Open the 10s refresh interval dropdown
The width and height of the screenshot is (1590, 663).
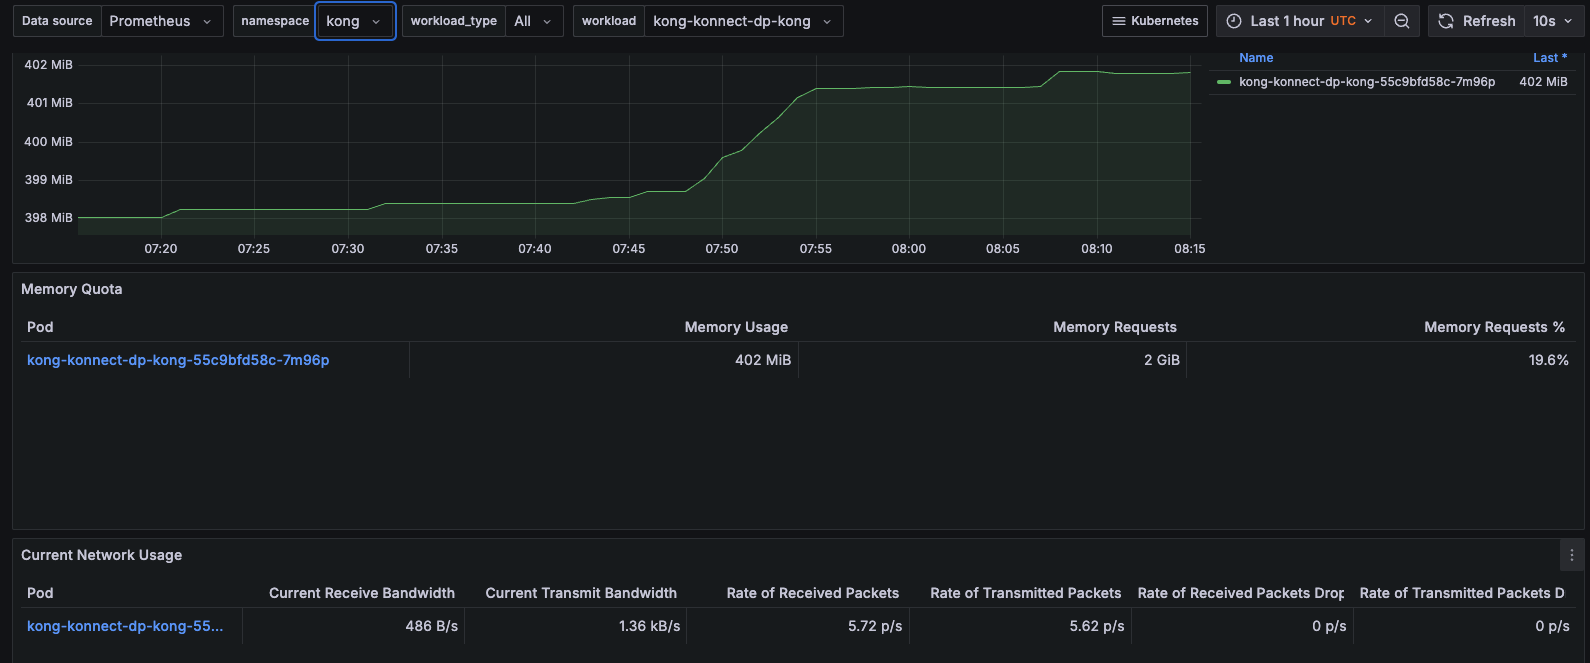(x=1554, y=21)
